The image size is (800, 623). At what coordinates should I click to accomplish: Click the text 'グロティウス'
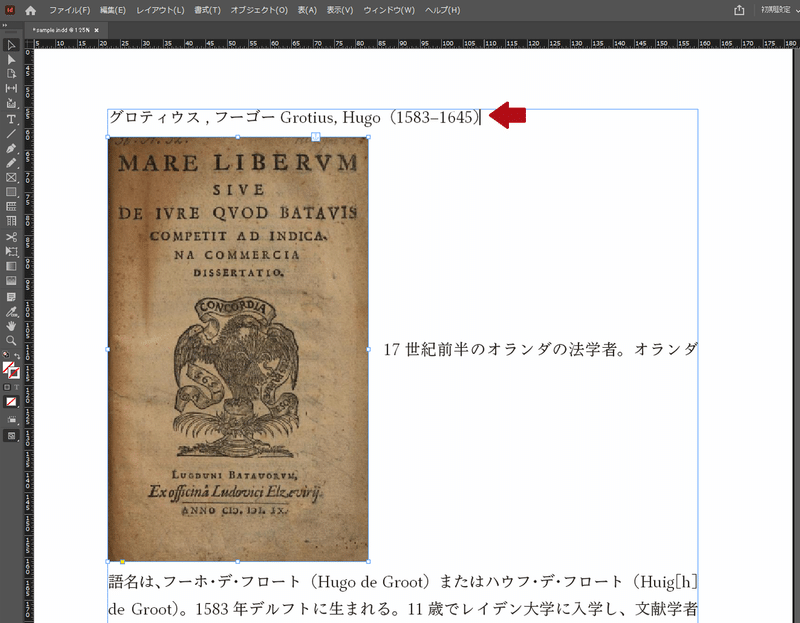coord(155,118)
